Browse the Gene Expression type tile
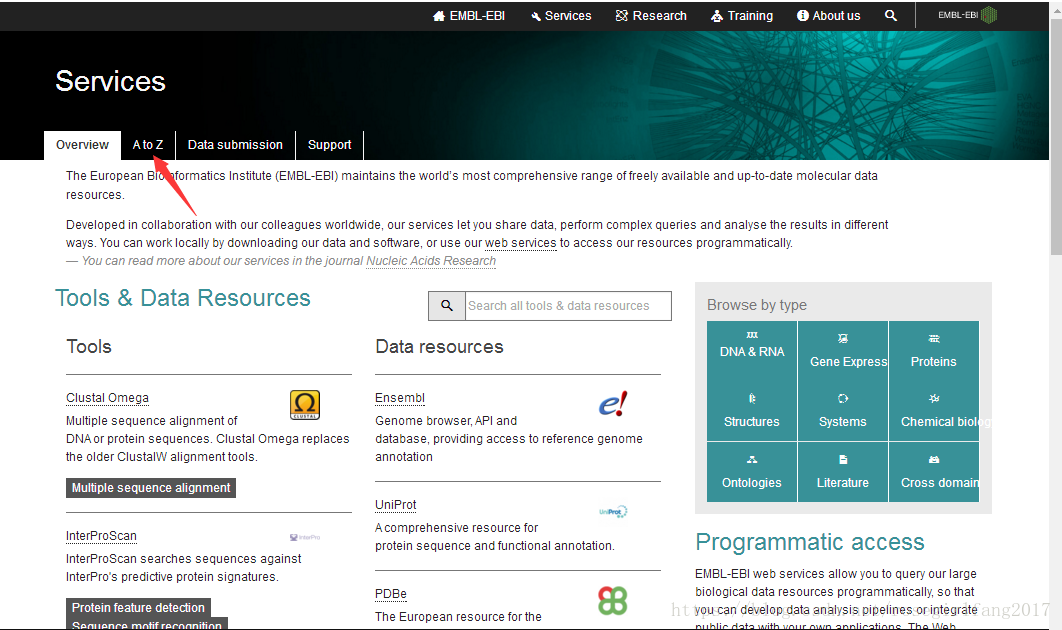The image size is (1062, 630). [x=843, y=351]
